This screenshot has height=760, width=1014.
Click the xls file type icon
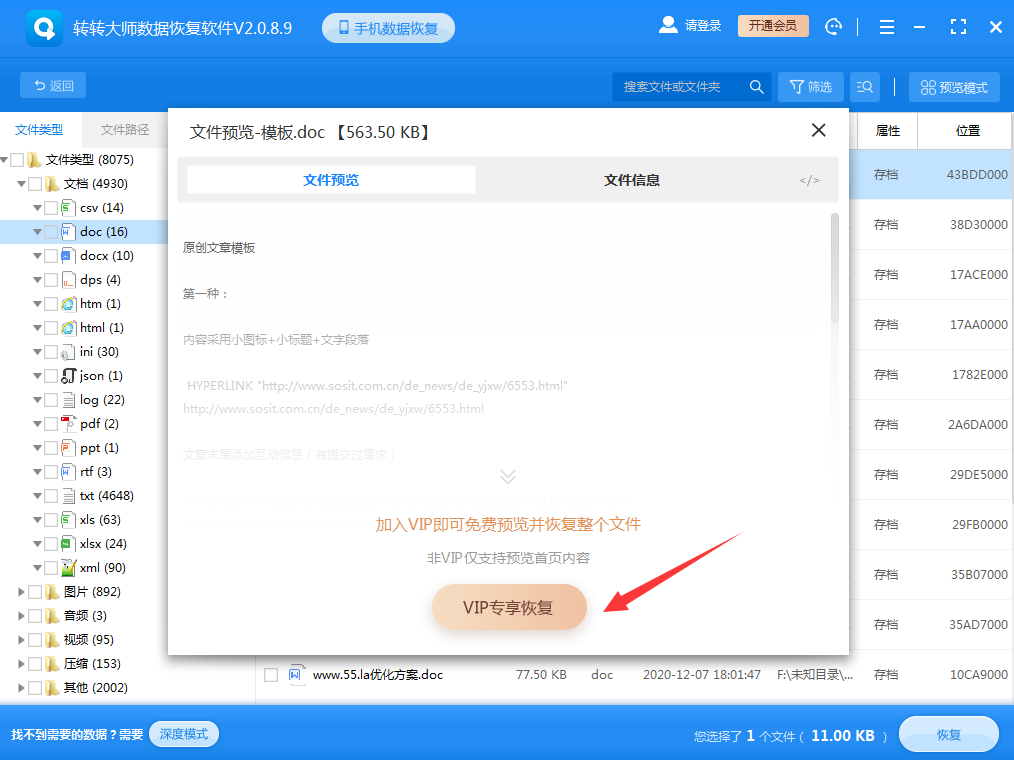[x=68, y=519]
